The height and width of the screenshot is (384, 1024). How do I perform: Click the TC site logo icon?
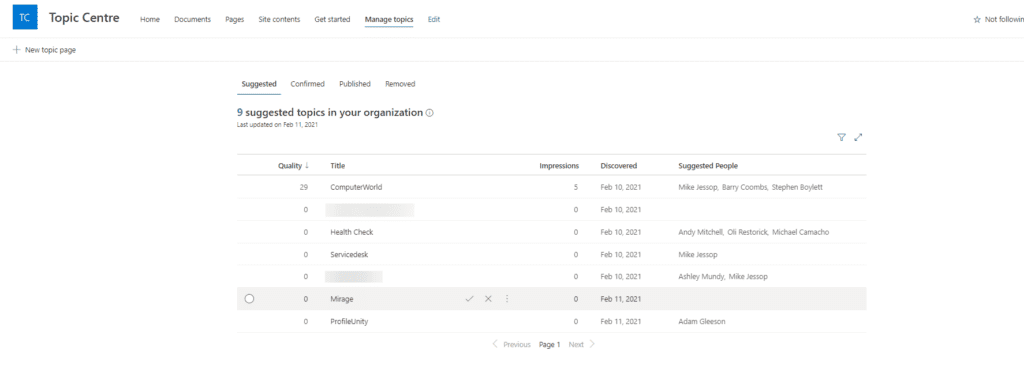click(25, 18)
